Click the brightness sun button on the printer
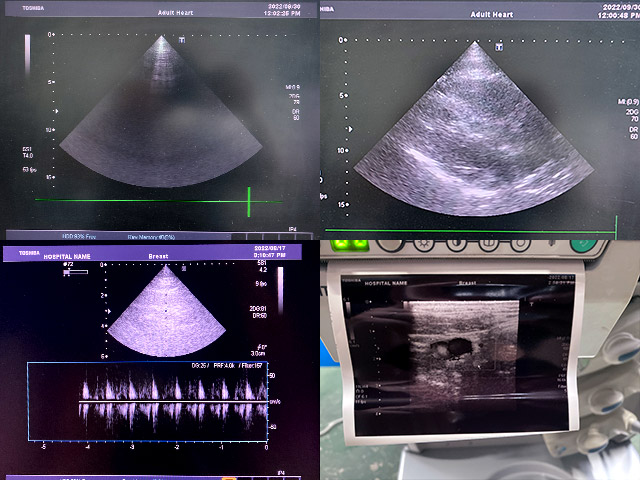This screenshot has width=640, height=480. point(424,244)
